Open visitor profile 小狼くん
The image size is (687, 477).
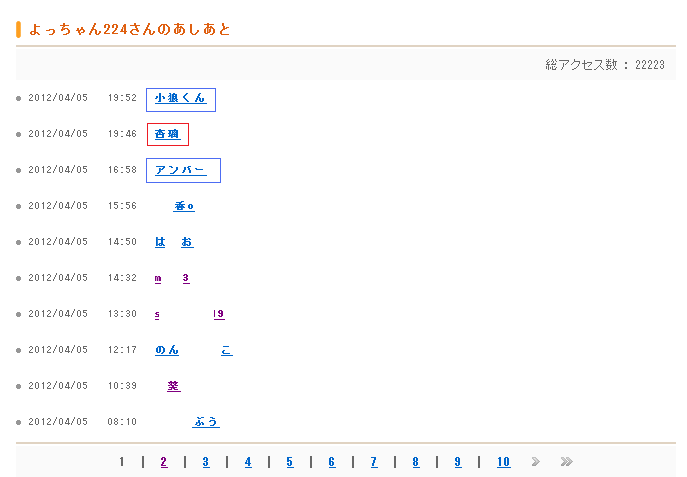180,98
